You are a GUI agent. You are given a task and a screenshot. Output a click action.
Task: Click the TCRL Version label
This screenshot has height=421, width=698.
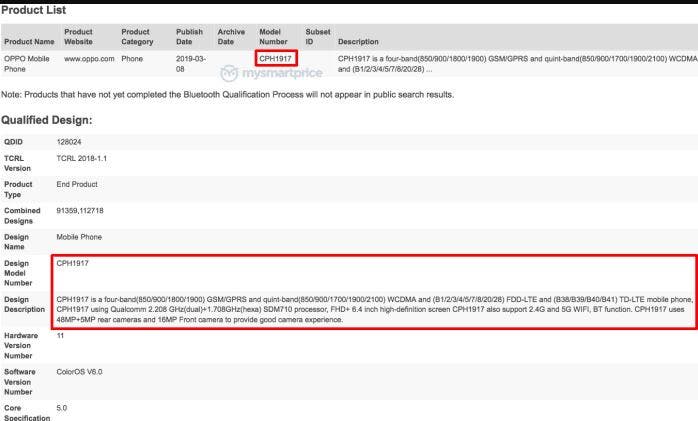pyautogui.click(x=17, y=163)
